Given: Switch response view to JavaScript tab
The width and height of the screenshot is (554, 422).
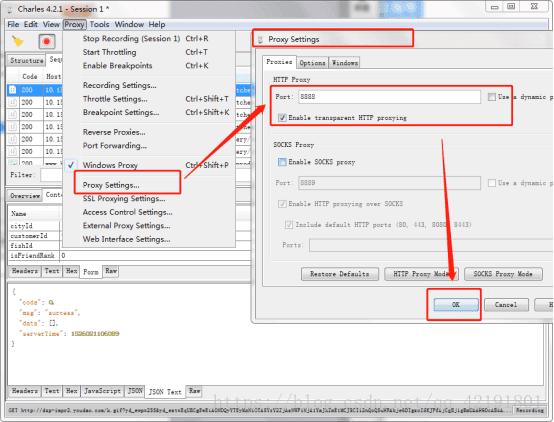Looking at the screenshot, I should coord(102,391).
